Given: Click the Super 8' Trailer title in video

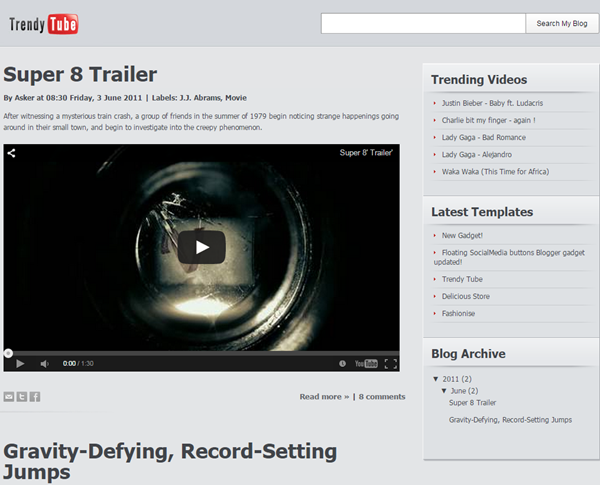Looking at the screenshot, I should click(x=366, y=153).
